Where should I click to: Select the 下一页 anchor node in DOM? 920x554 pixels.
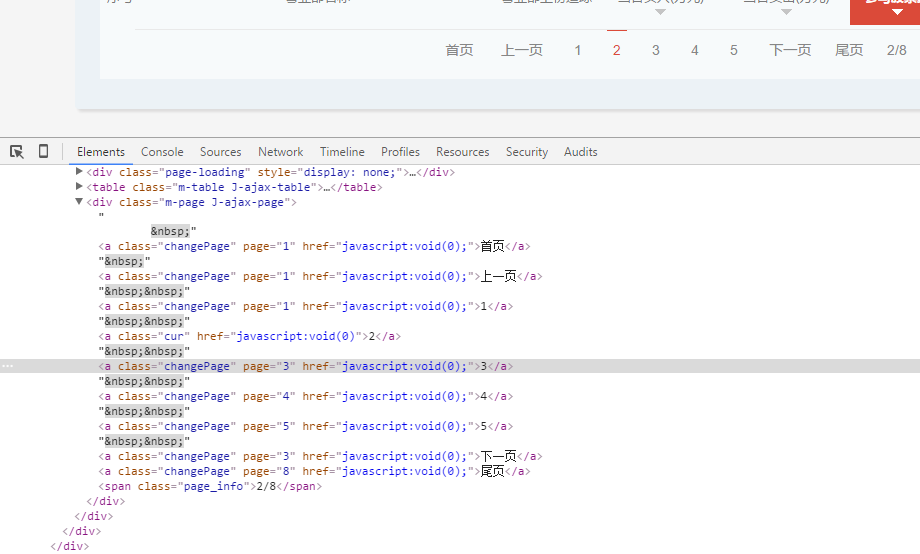click(x=320, y=456)
